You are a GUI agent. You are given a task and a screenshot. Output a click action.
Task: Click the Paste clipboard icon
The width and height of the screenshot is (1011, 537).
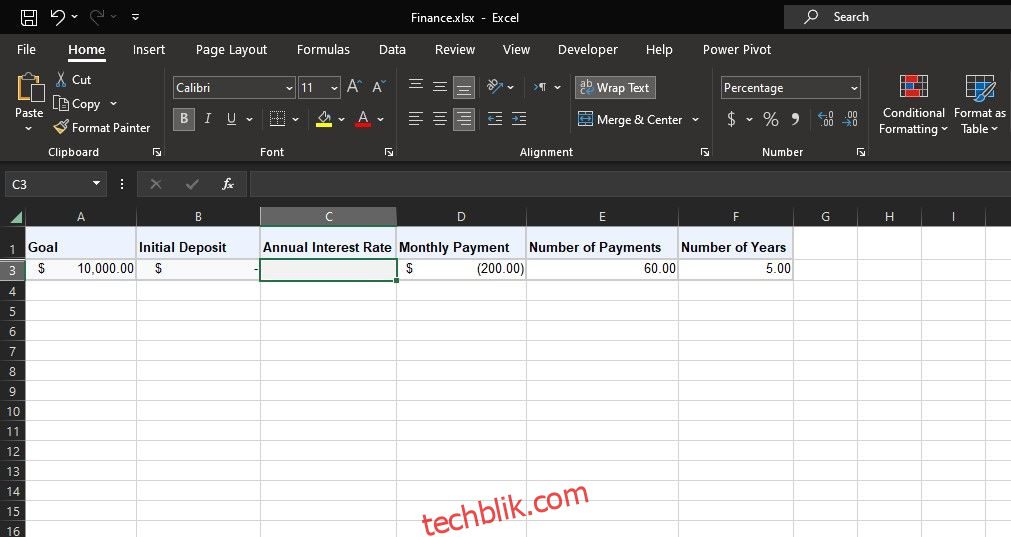coord(30,88)
